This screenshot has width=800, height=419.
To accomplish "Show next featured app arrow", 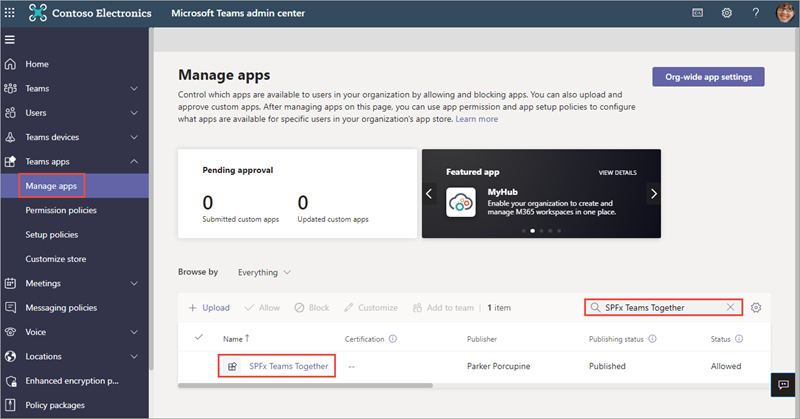I will pos(654,194).
